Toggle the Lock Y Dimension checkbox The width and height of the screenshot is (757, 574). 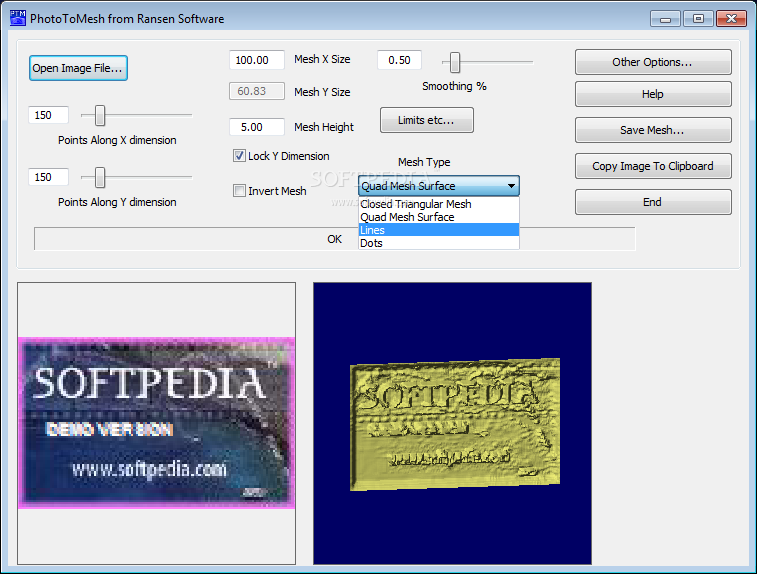239,155
